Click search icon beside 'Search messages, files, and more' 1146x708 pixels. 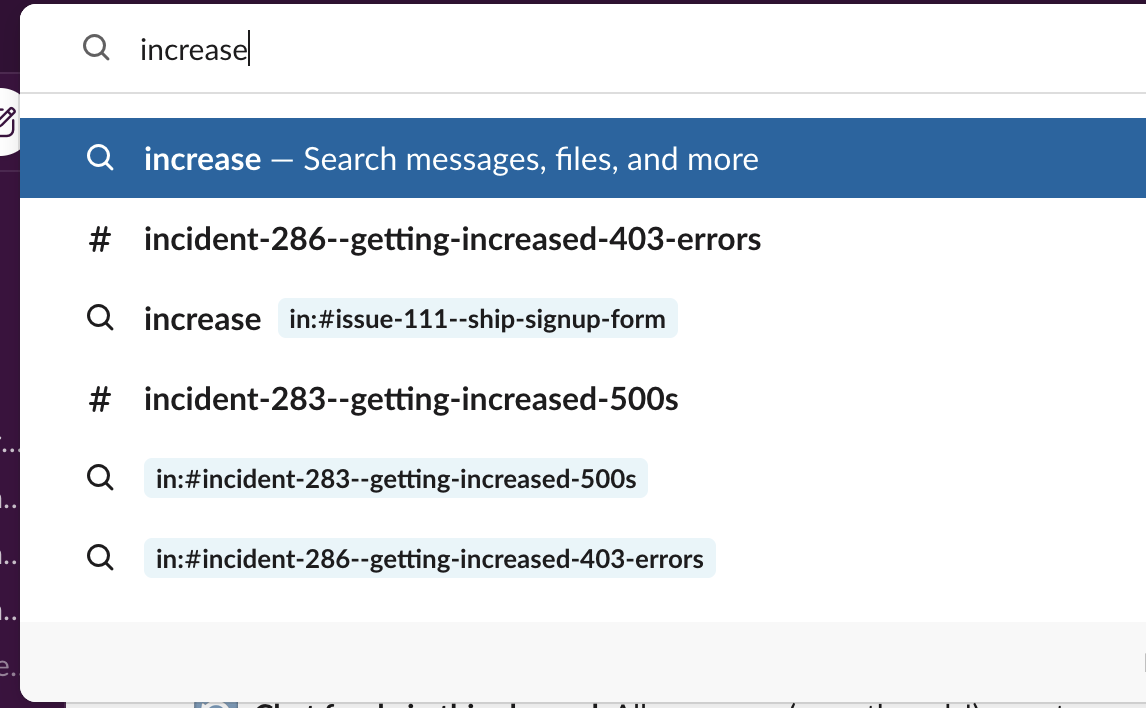(x=100, y=159)
